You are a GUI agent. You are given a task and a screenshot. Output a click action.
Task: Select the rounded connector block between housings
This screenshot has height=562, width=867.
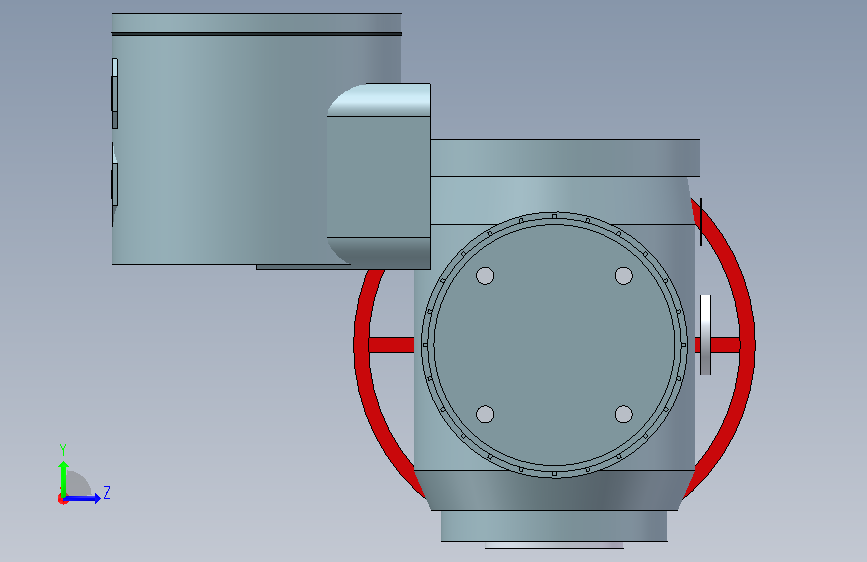point(379,176)
